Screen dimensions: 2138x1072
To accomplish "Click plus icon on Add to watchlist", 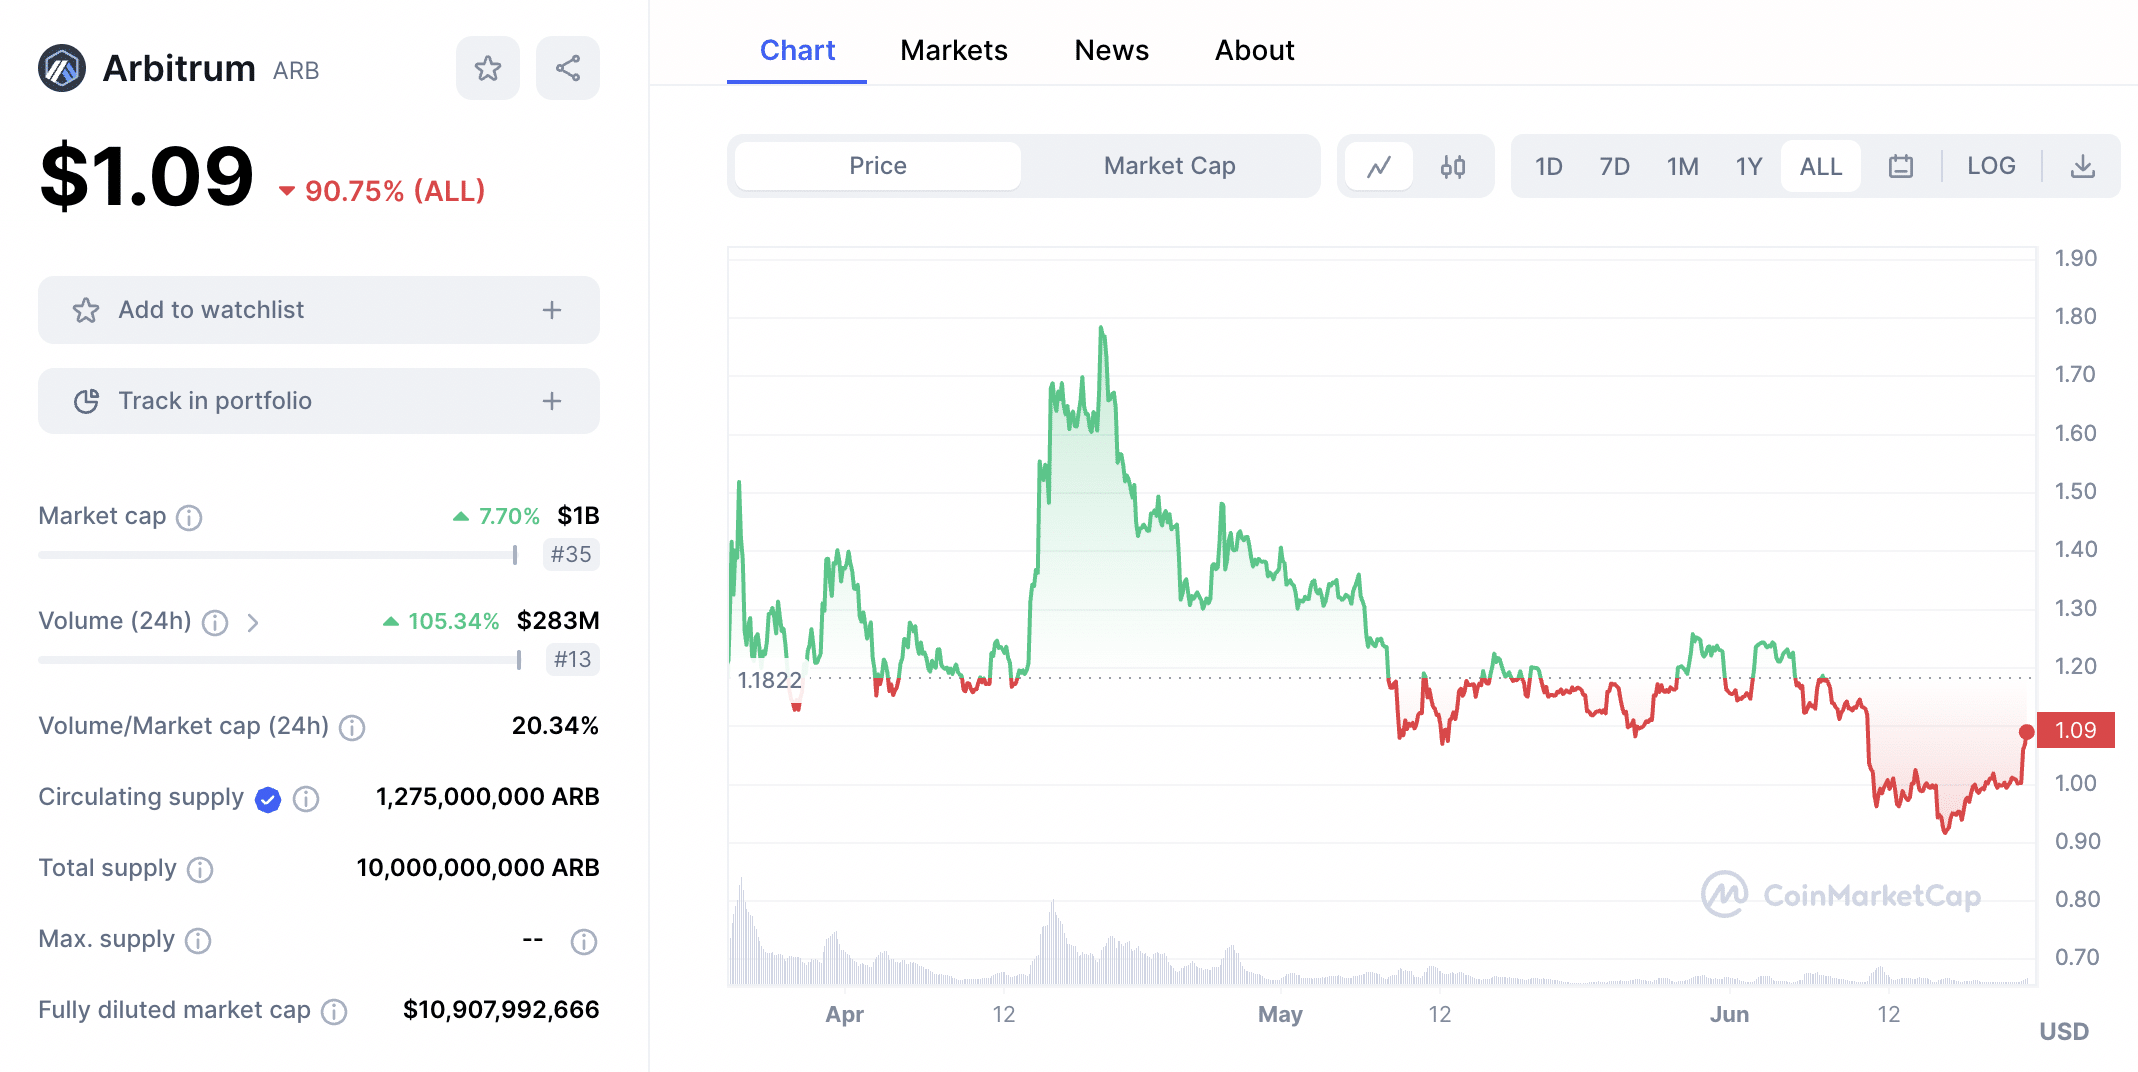I will coord(552,310).
